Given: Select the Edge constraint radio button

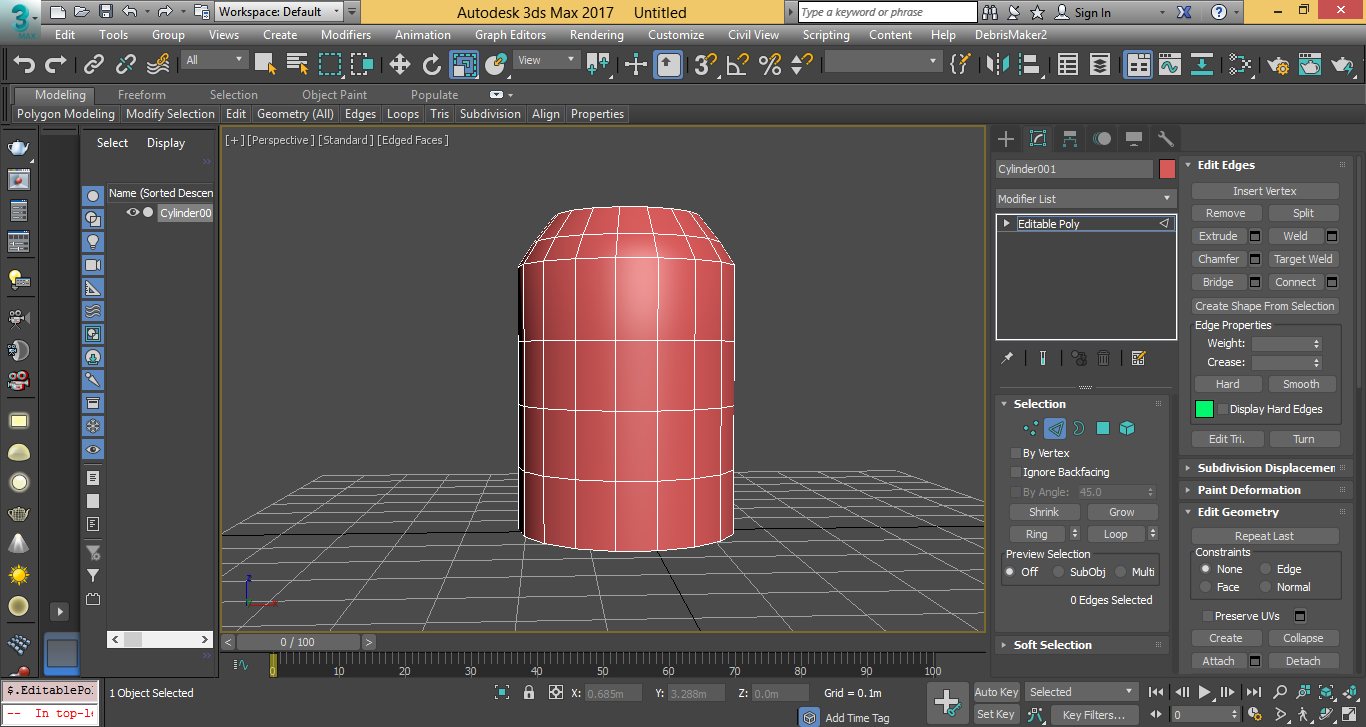Looking at the screenshot, I should point(1265,569).
